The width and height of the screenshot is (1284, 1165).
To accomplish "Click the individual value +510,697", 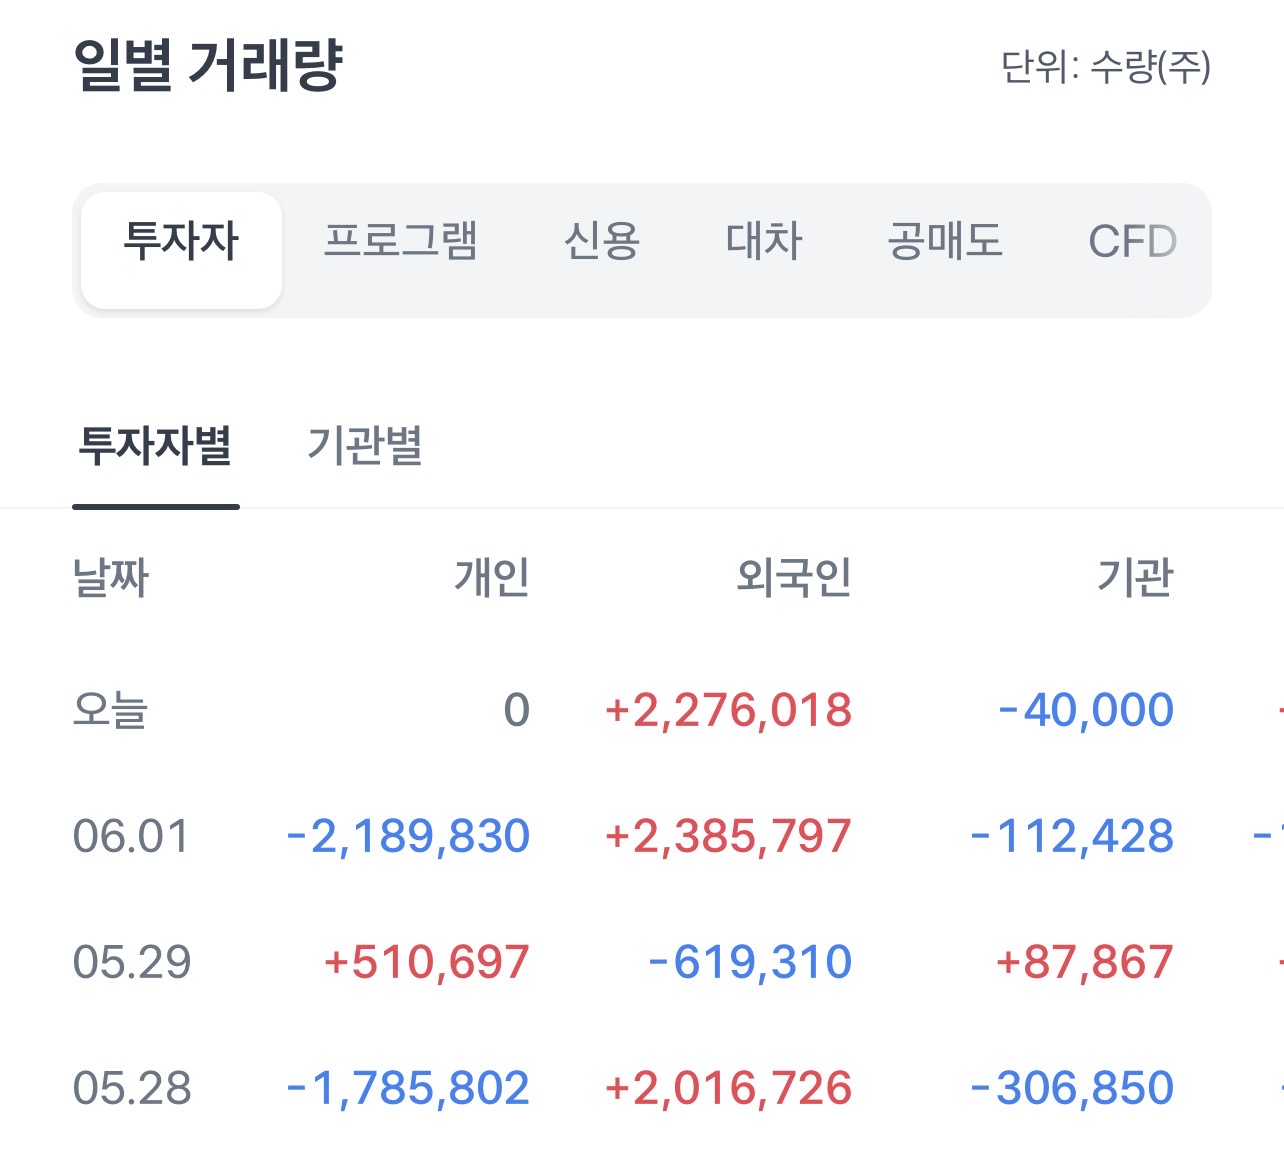I will pyautogui.click(x=426, y=962).
